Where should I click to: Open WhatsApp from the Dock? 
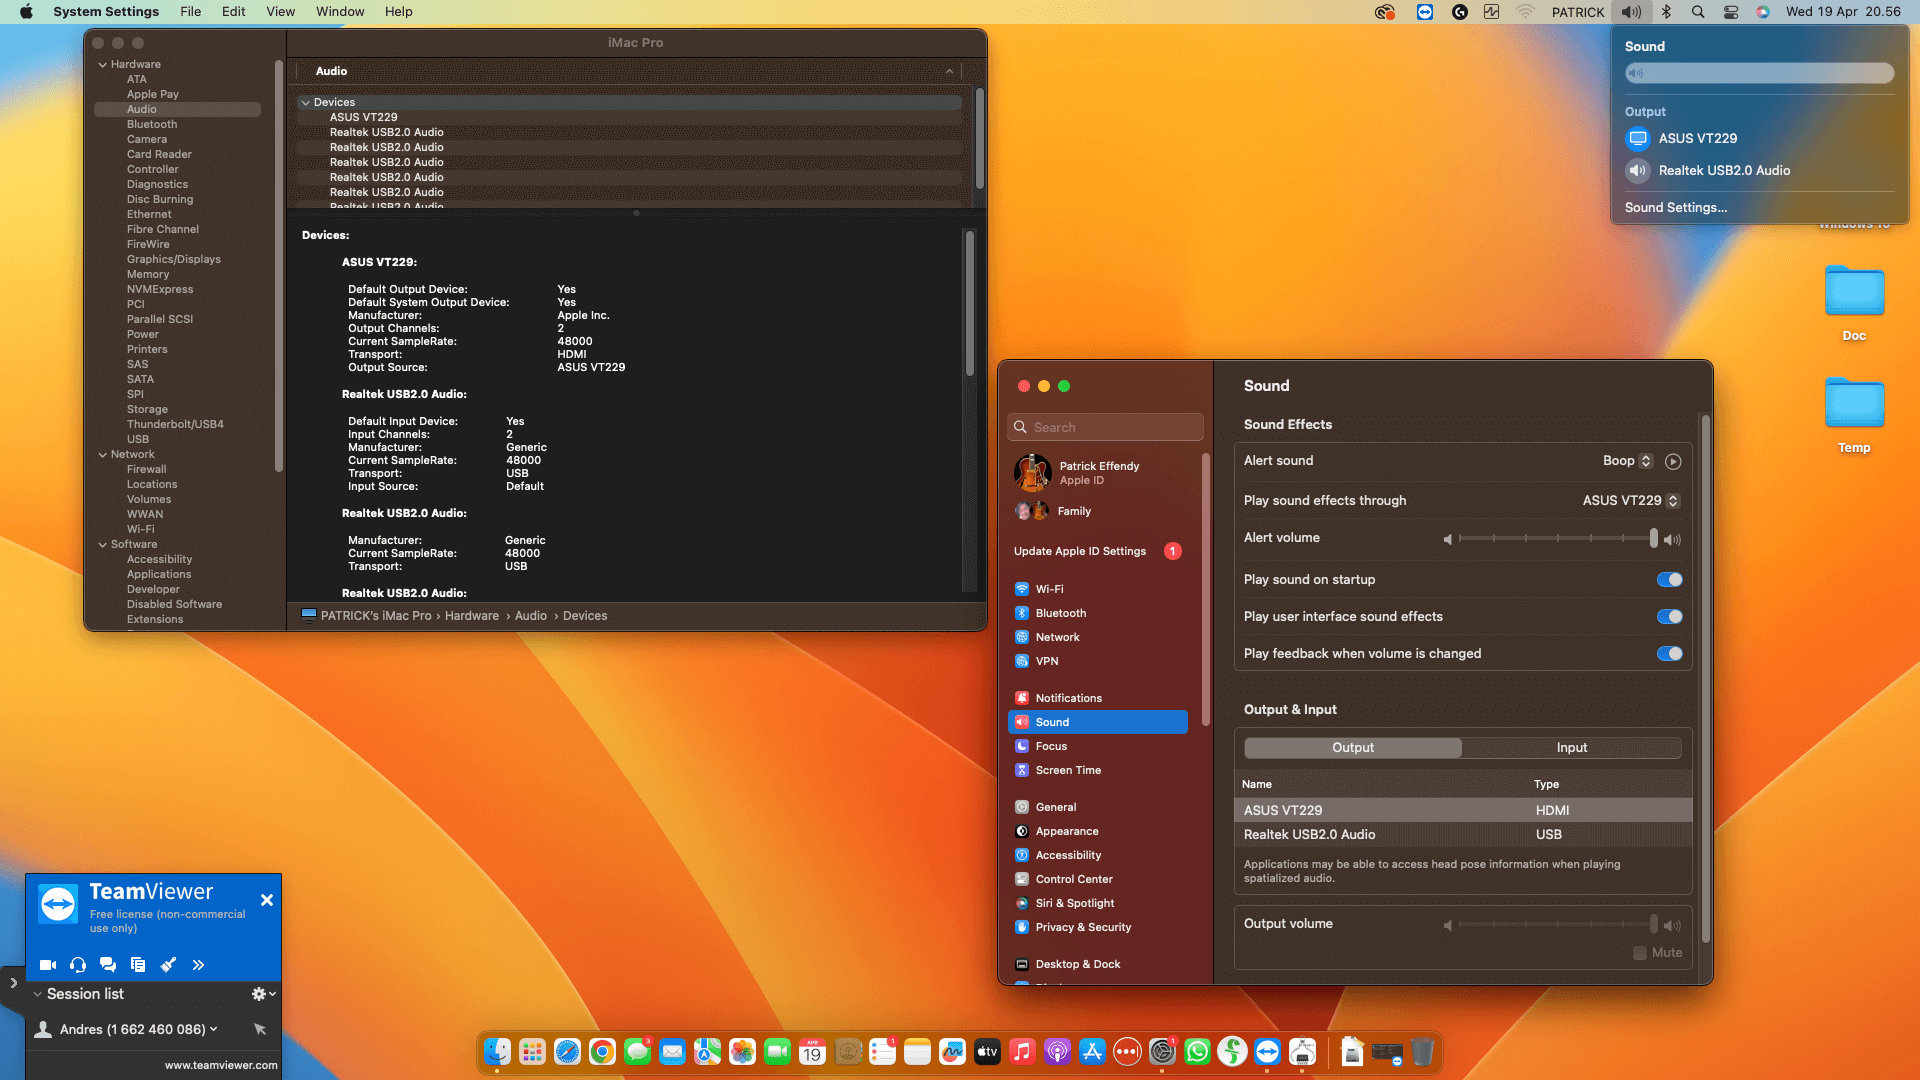[x=1197, y=1052]
